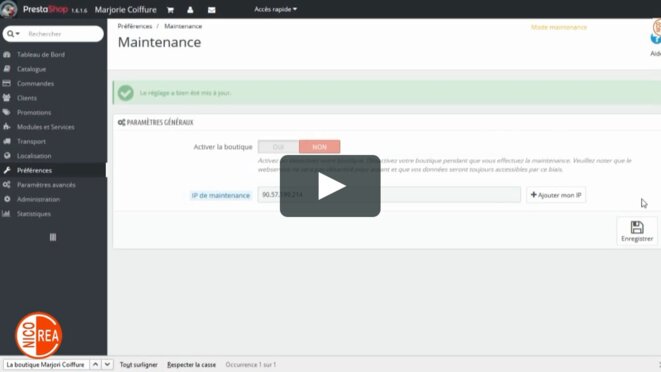The image size is (661, 372).
Task: Click the Préférences breadcrumb link
Action: (x=135, y=26)
